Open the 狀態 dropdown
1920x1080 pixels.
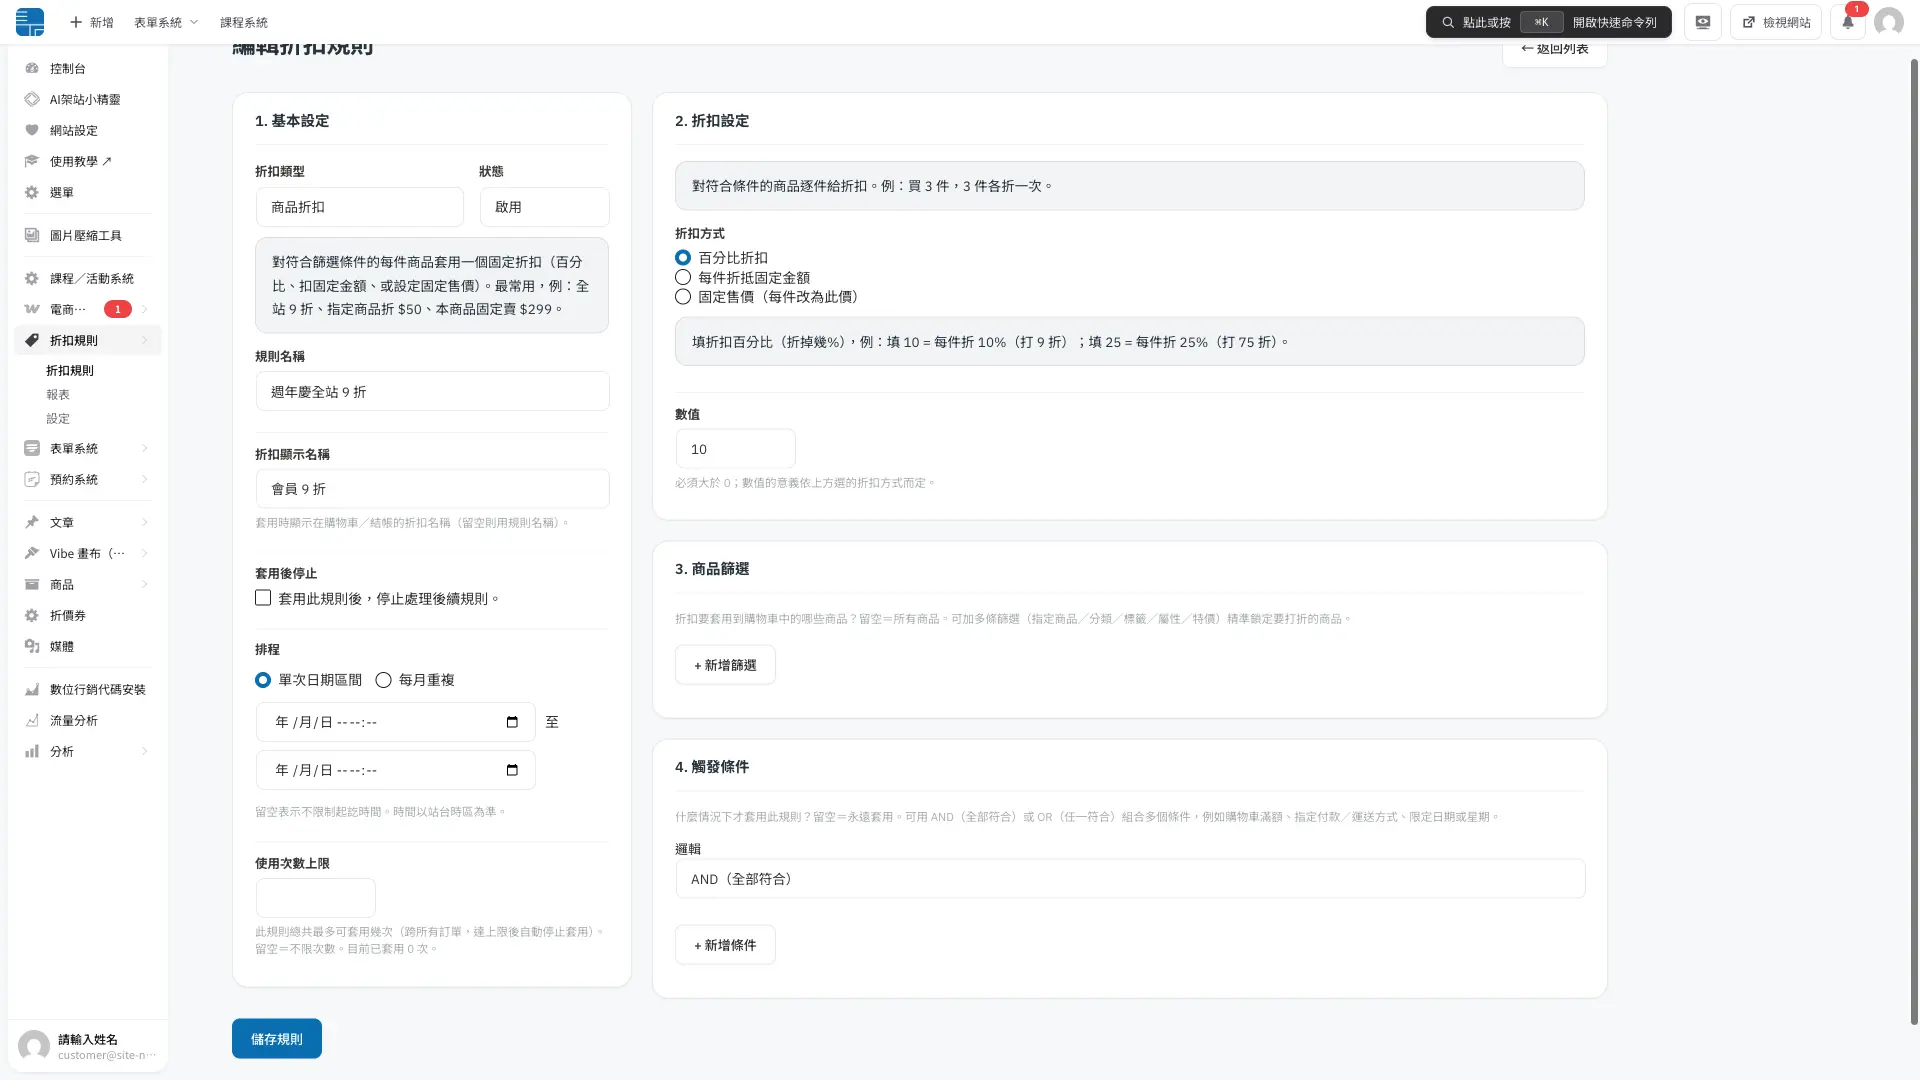pos(545,207)
